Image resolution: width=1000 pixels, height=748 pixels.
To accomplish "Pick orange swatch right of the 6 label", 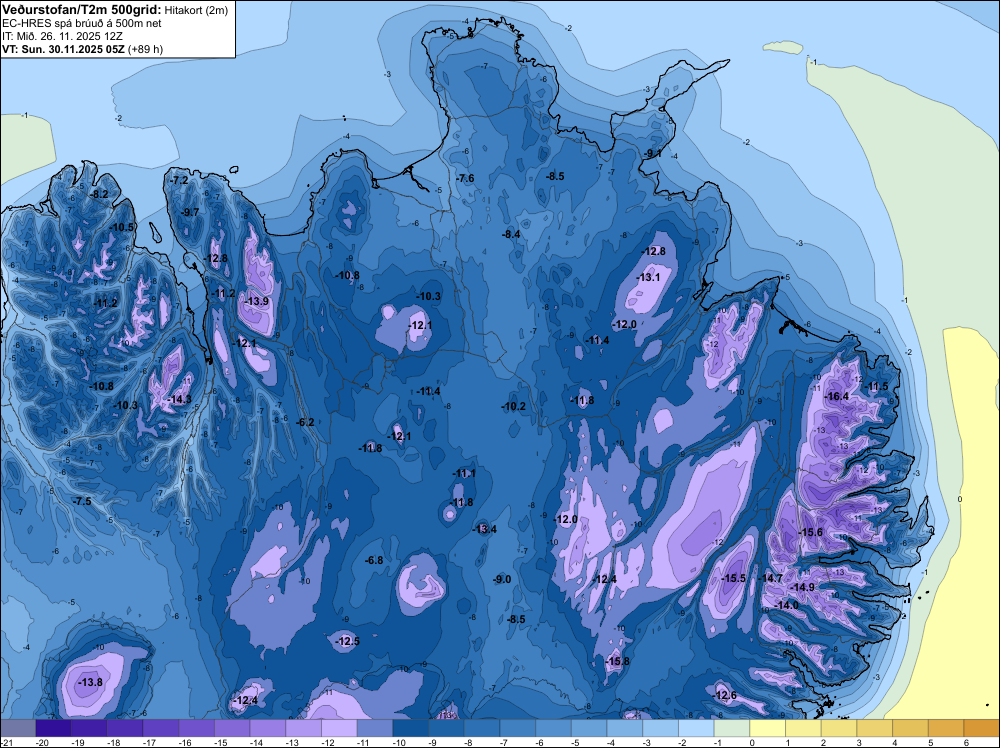I will pyautogui.click(x=982, y=728).
